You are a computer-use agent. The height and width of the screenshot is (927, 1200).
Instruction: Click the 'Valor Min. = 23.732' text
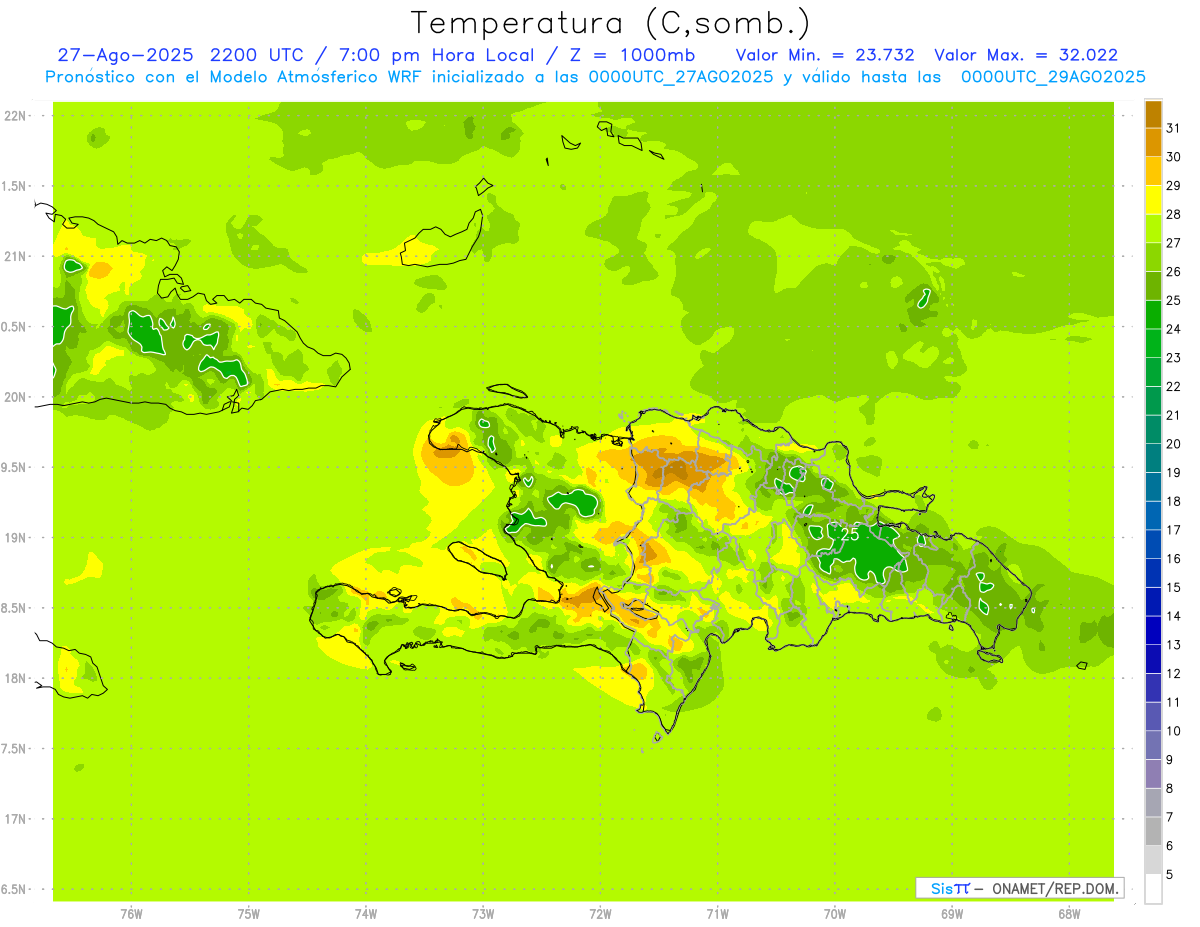coord(825,55)
